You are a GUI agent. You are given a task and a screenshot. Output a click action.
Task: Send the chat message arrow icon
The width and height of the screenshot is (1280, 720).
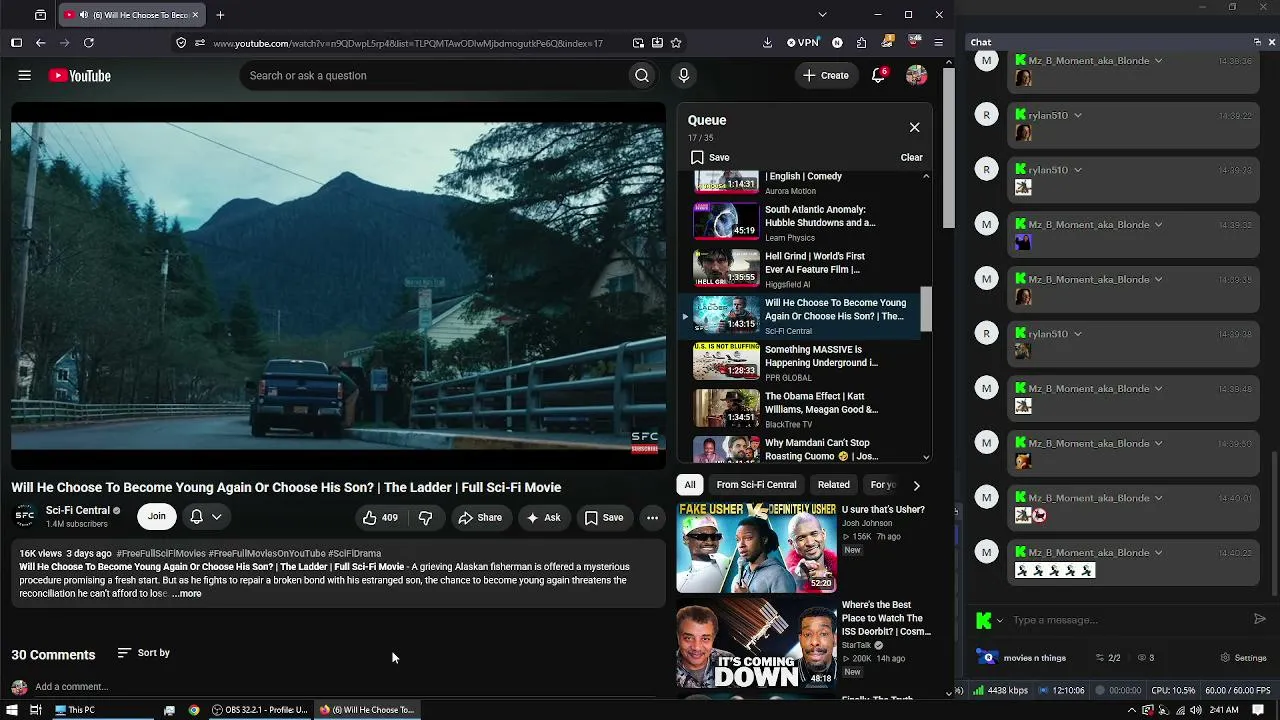1260,619
